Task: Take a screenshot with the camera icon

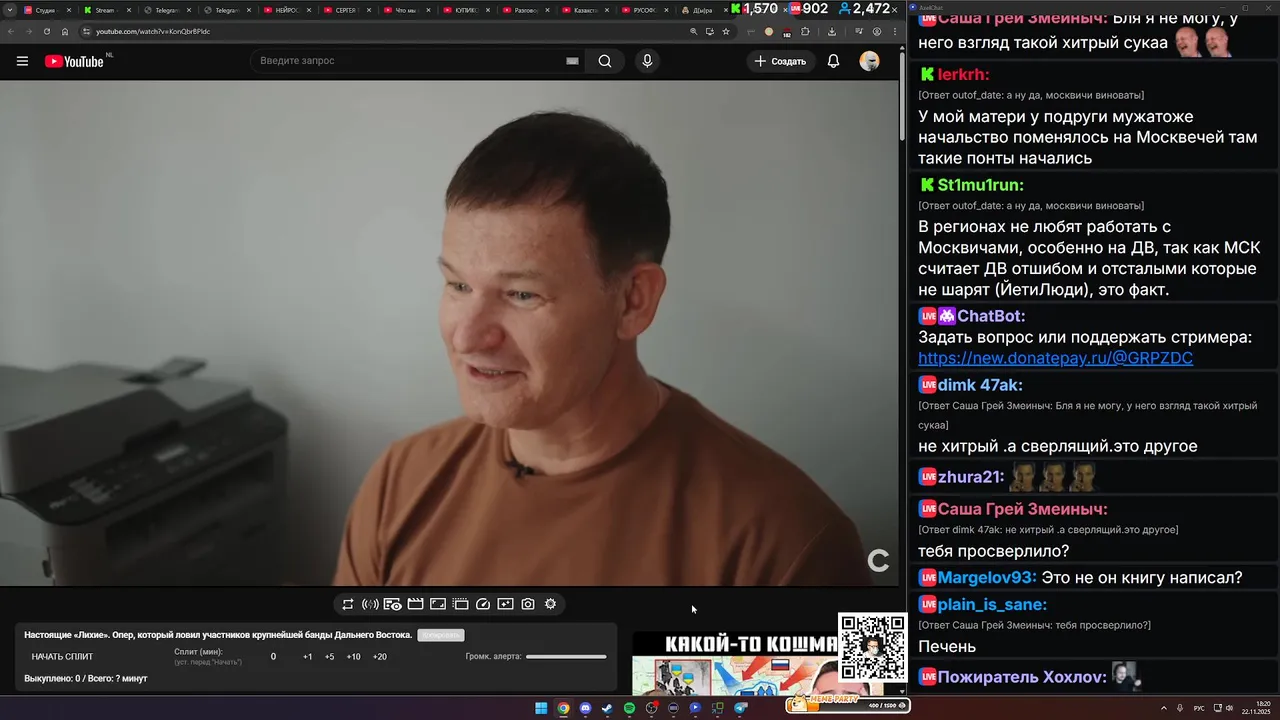Action: (528, 604)
